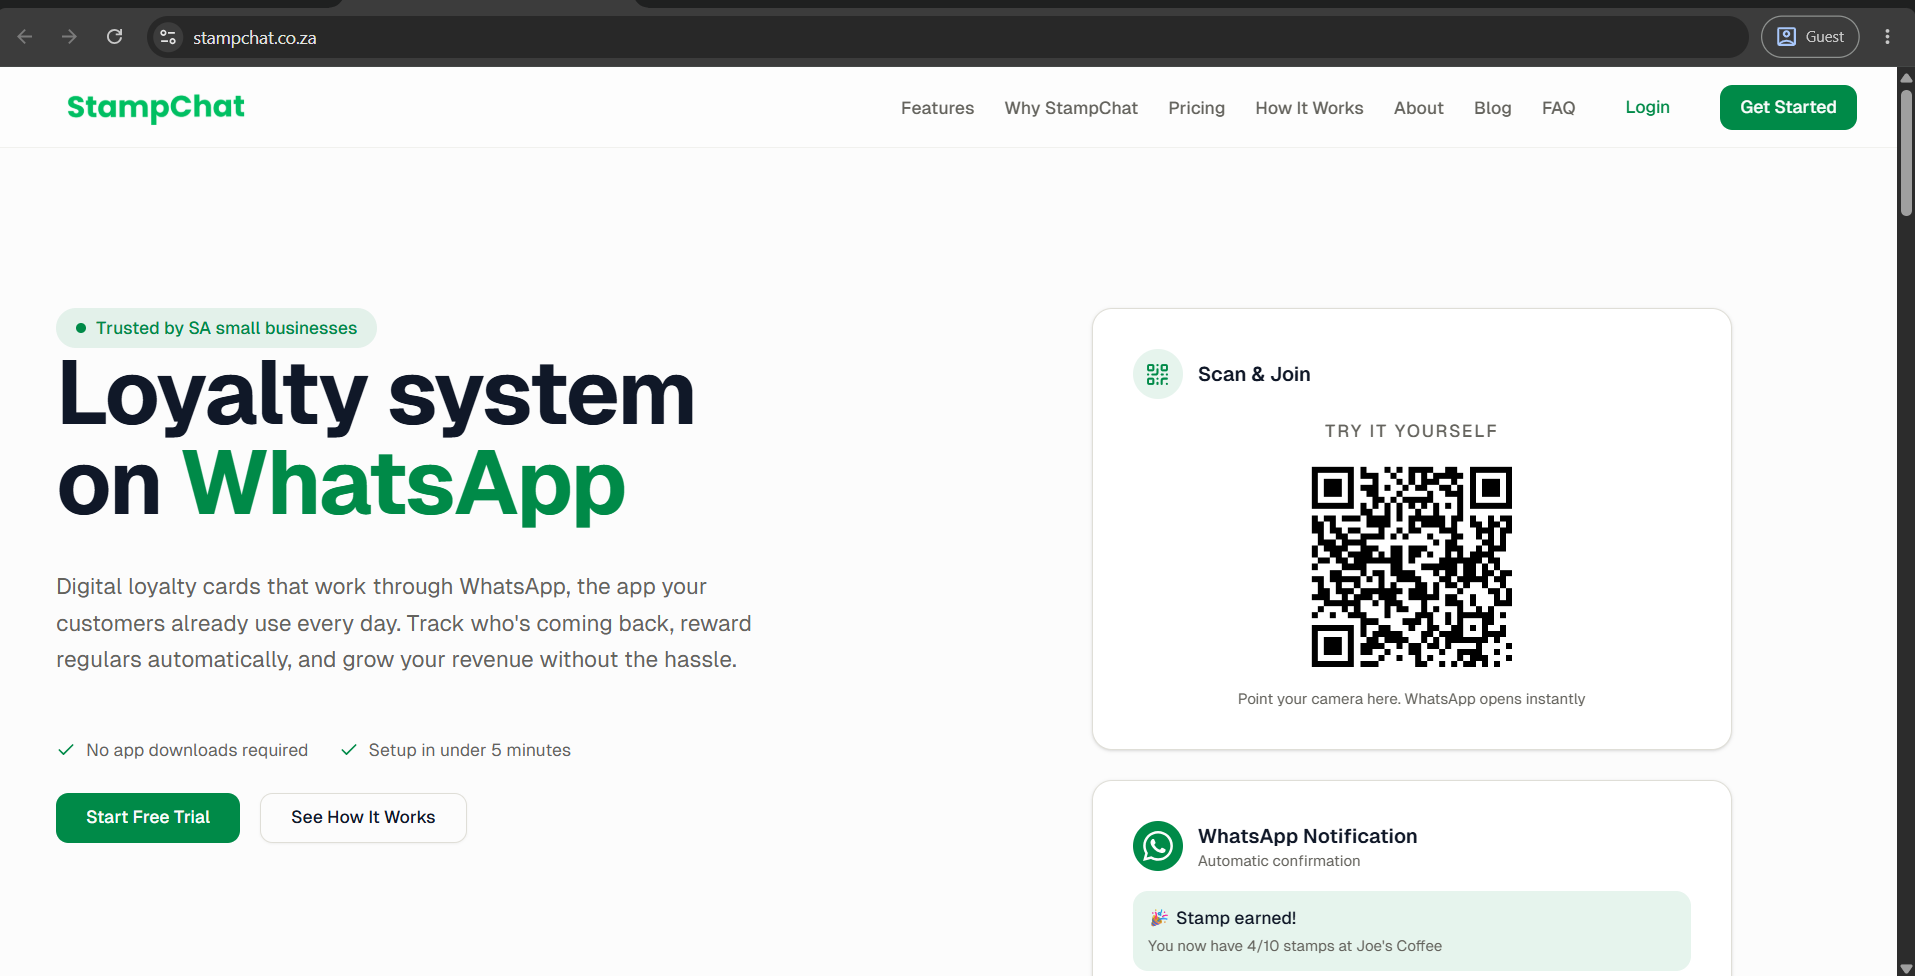Click the Scan & Join heading
Screen dimensions: 1915x976
click(1254, 374)
